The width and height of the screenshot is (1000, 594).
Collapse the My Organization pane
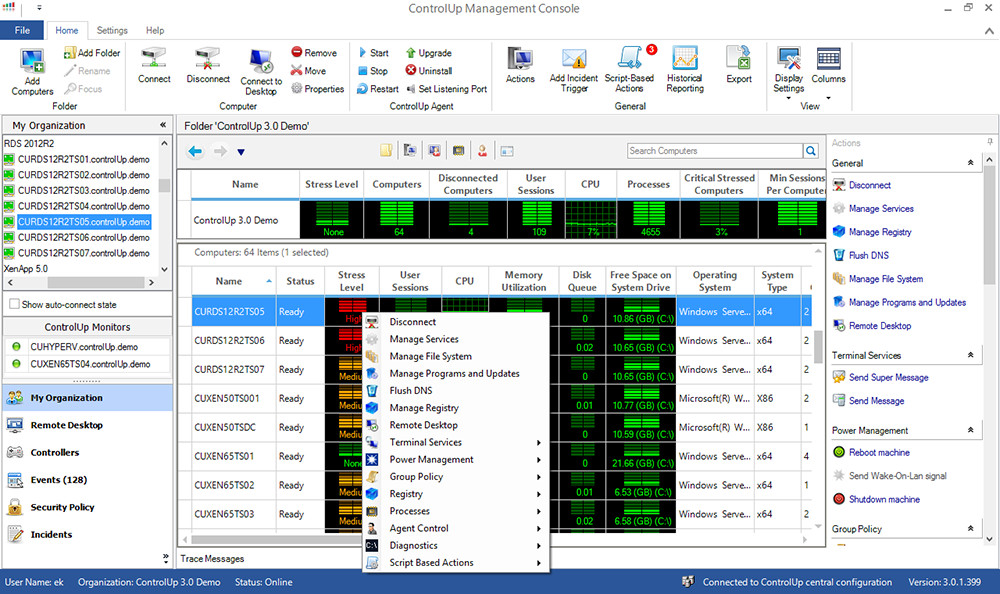(x=163, y=125)
